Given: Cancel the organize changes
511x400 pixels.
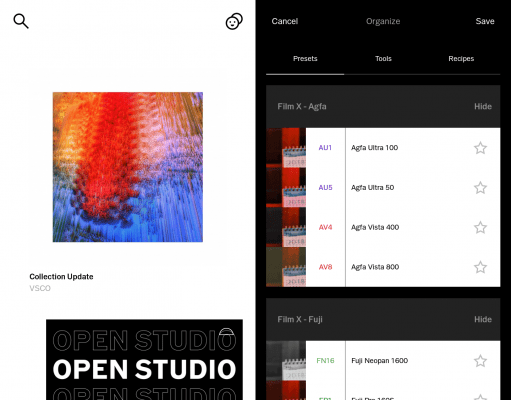Looking at the screenshot, I should click(285, 21).
